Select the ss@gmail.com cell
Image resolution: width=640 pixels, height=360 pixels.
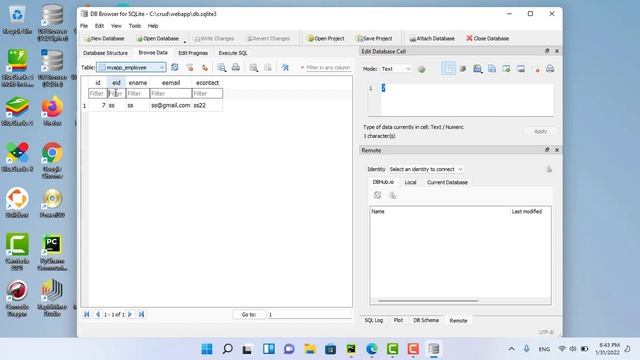pos(171,105)
